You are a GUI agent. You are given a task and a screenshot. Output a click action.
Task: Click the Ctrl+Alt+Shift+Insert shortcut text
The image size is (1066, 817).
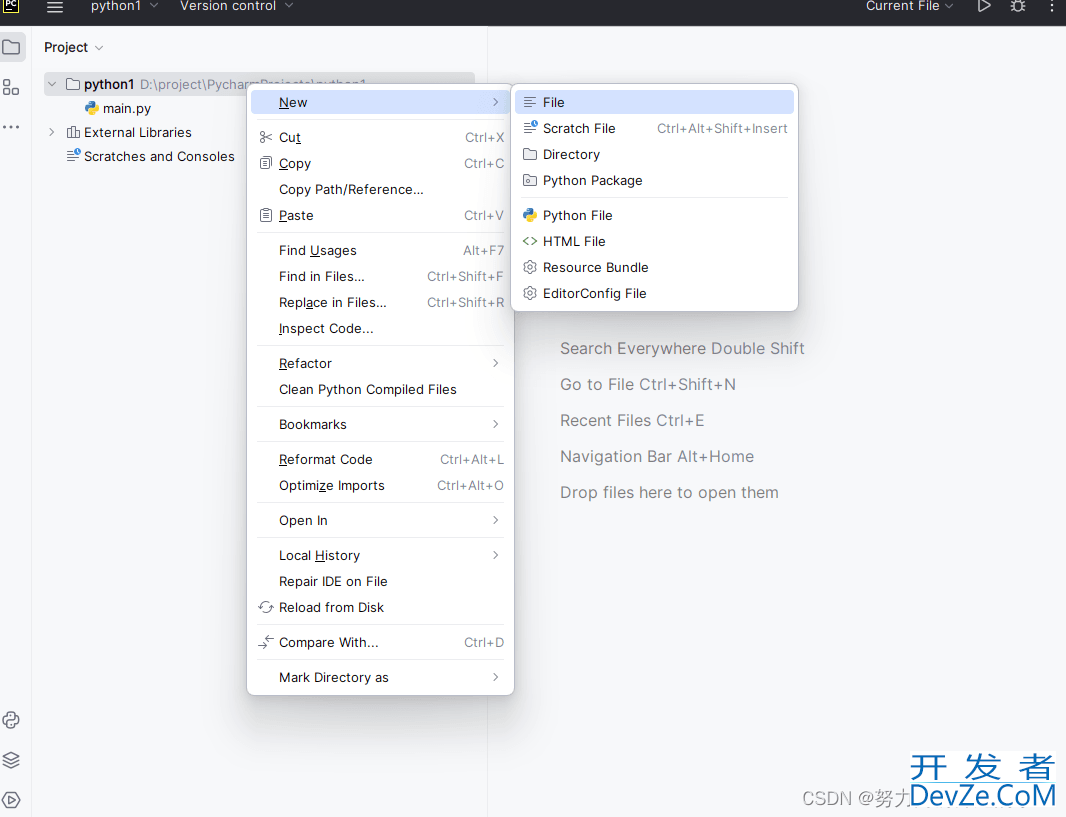(722, 128)
